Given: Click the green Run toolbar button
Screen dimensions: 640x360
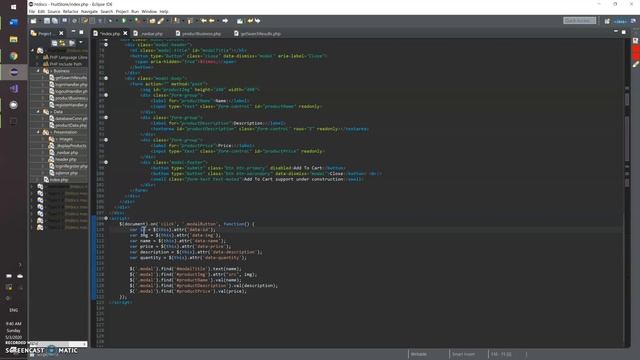Looking at the screenshot, I should tap(124, 21).
